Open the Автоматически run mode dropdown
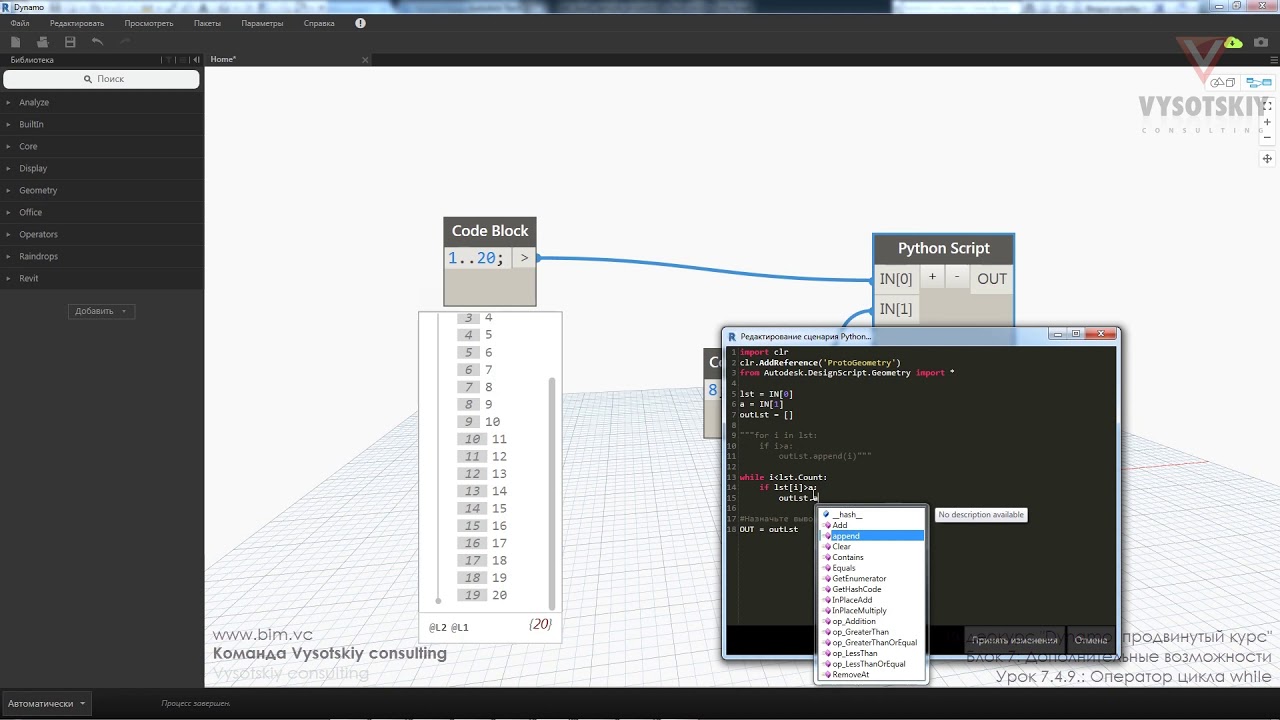The image size is (1280, 720). tap(46, 703)
